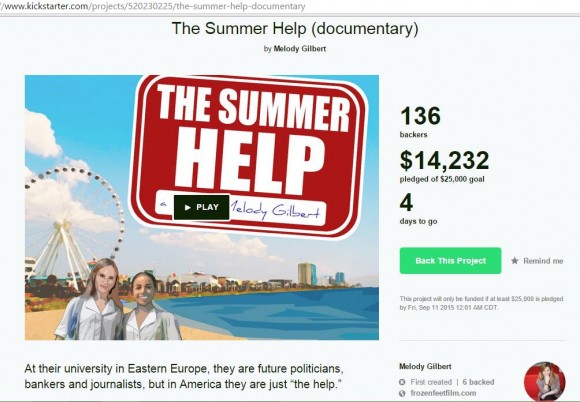580x402 pixels.
Task: Click the two women in the video thumbnail
Action: (118, 300)
